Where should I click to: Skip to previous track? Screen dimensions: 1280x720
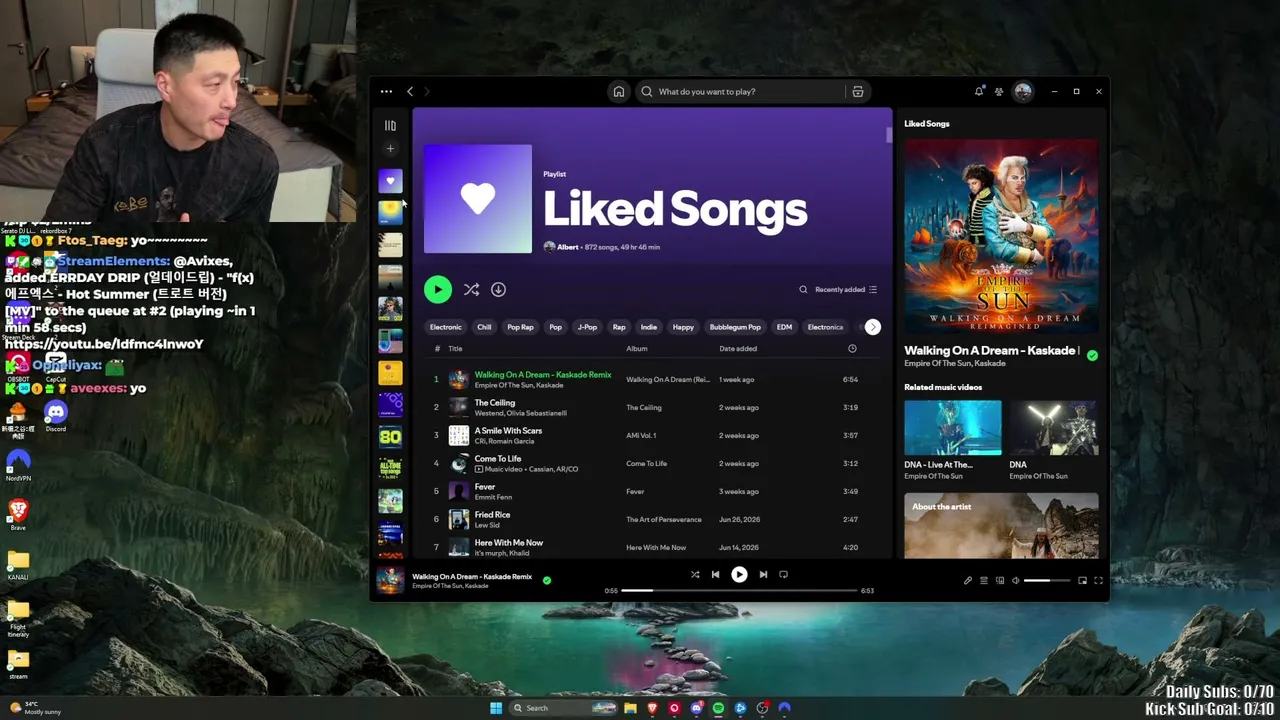coord(715,575)
